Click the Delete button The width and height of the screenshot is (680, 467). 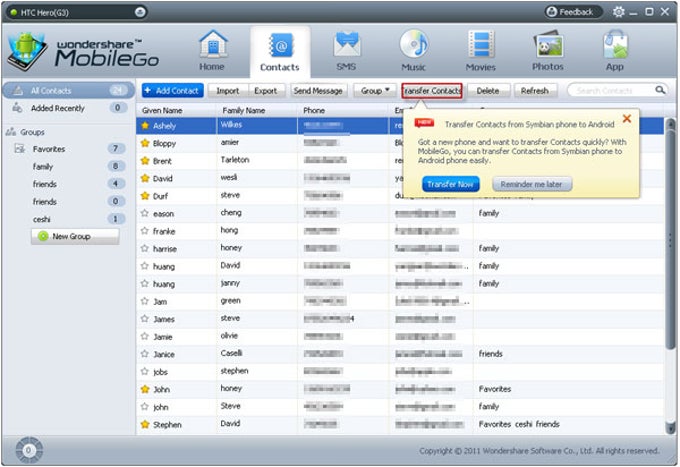[488, 91]
